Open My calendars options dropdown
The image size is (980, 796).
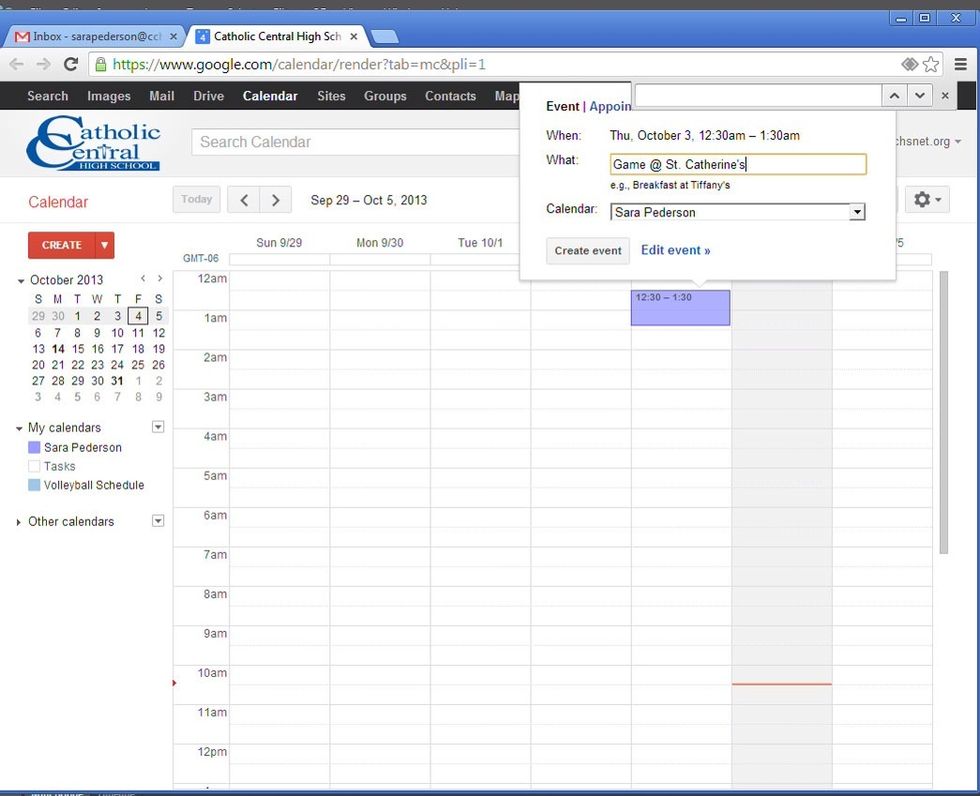157,427
